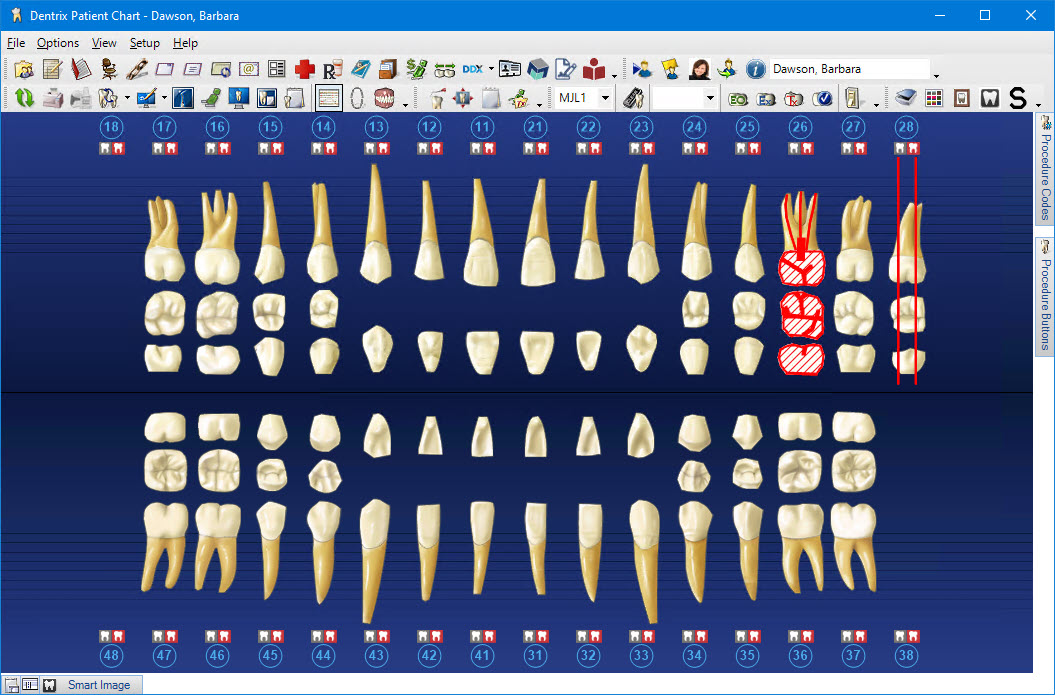Toggle the gray tooth marker above tooth 48

(105, 636)
